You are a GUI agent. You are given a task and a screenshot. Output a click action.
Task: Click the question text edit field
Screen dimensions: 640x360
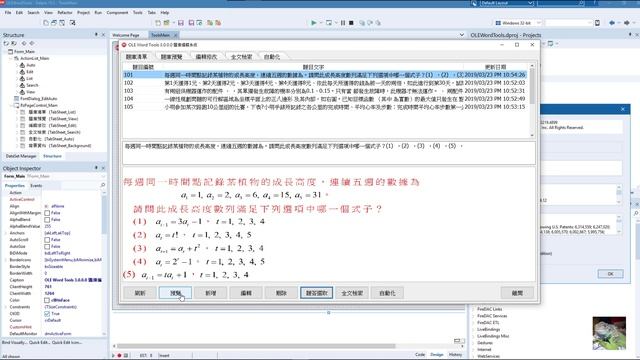pyautogui.click(x=329, y=153)
